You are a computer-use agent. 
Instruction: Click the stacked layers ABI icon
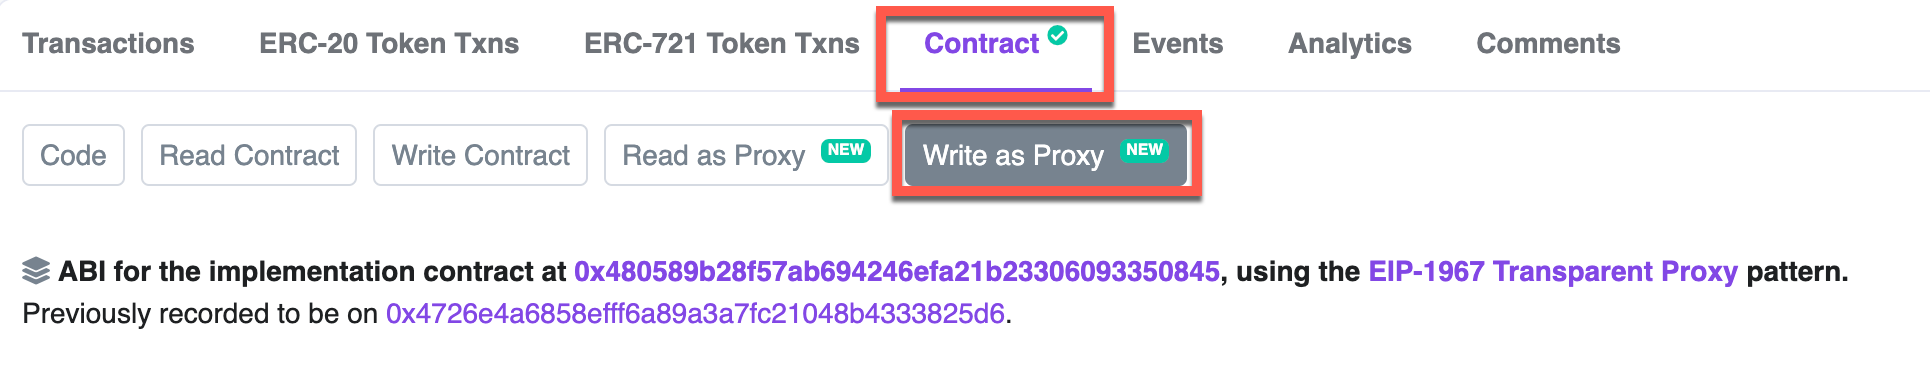[x=36, y=271]
